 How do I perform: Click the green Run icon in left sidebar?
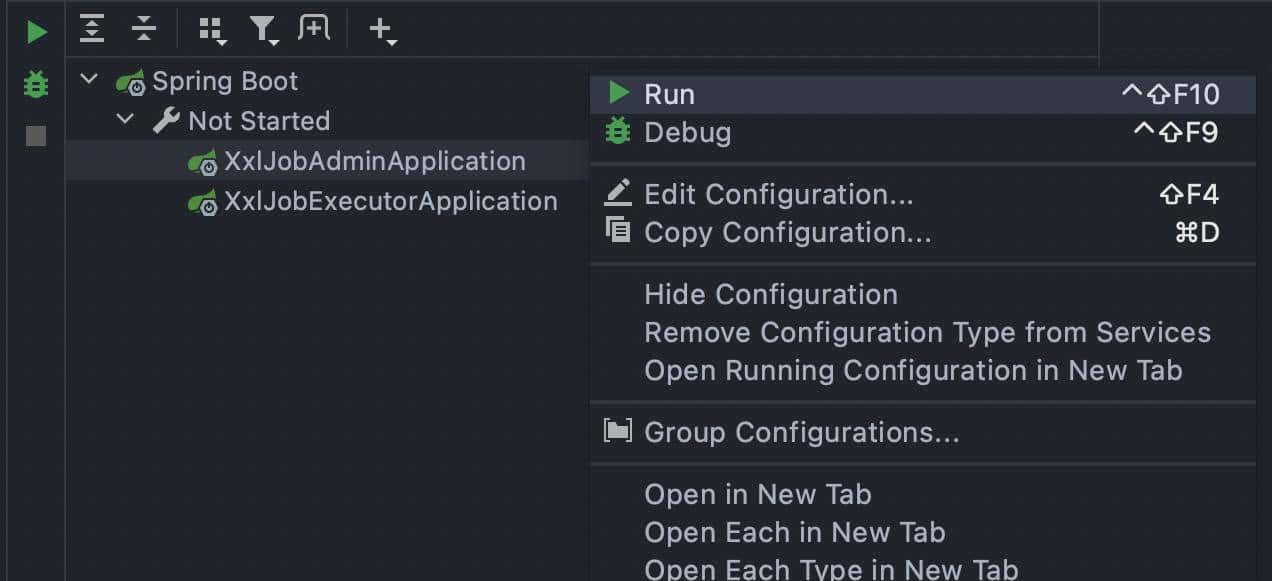[37, 32]
